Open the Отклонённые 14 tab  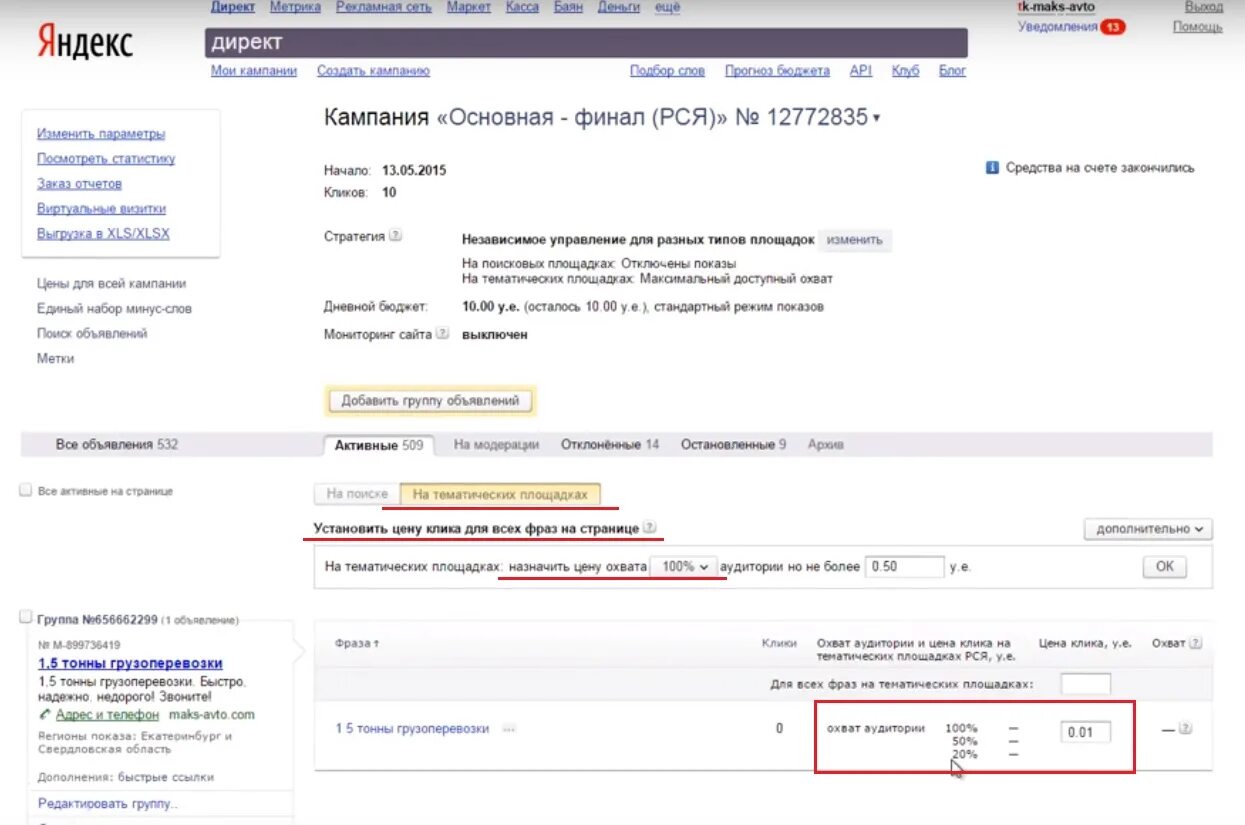[x=610, y=445]
